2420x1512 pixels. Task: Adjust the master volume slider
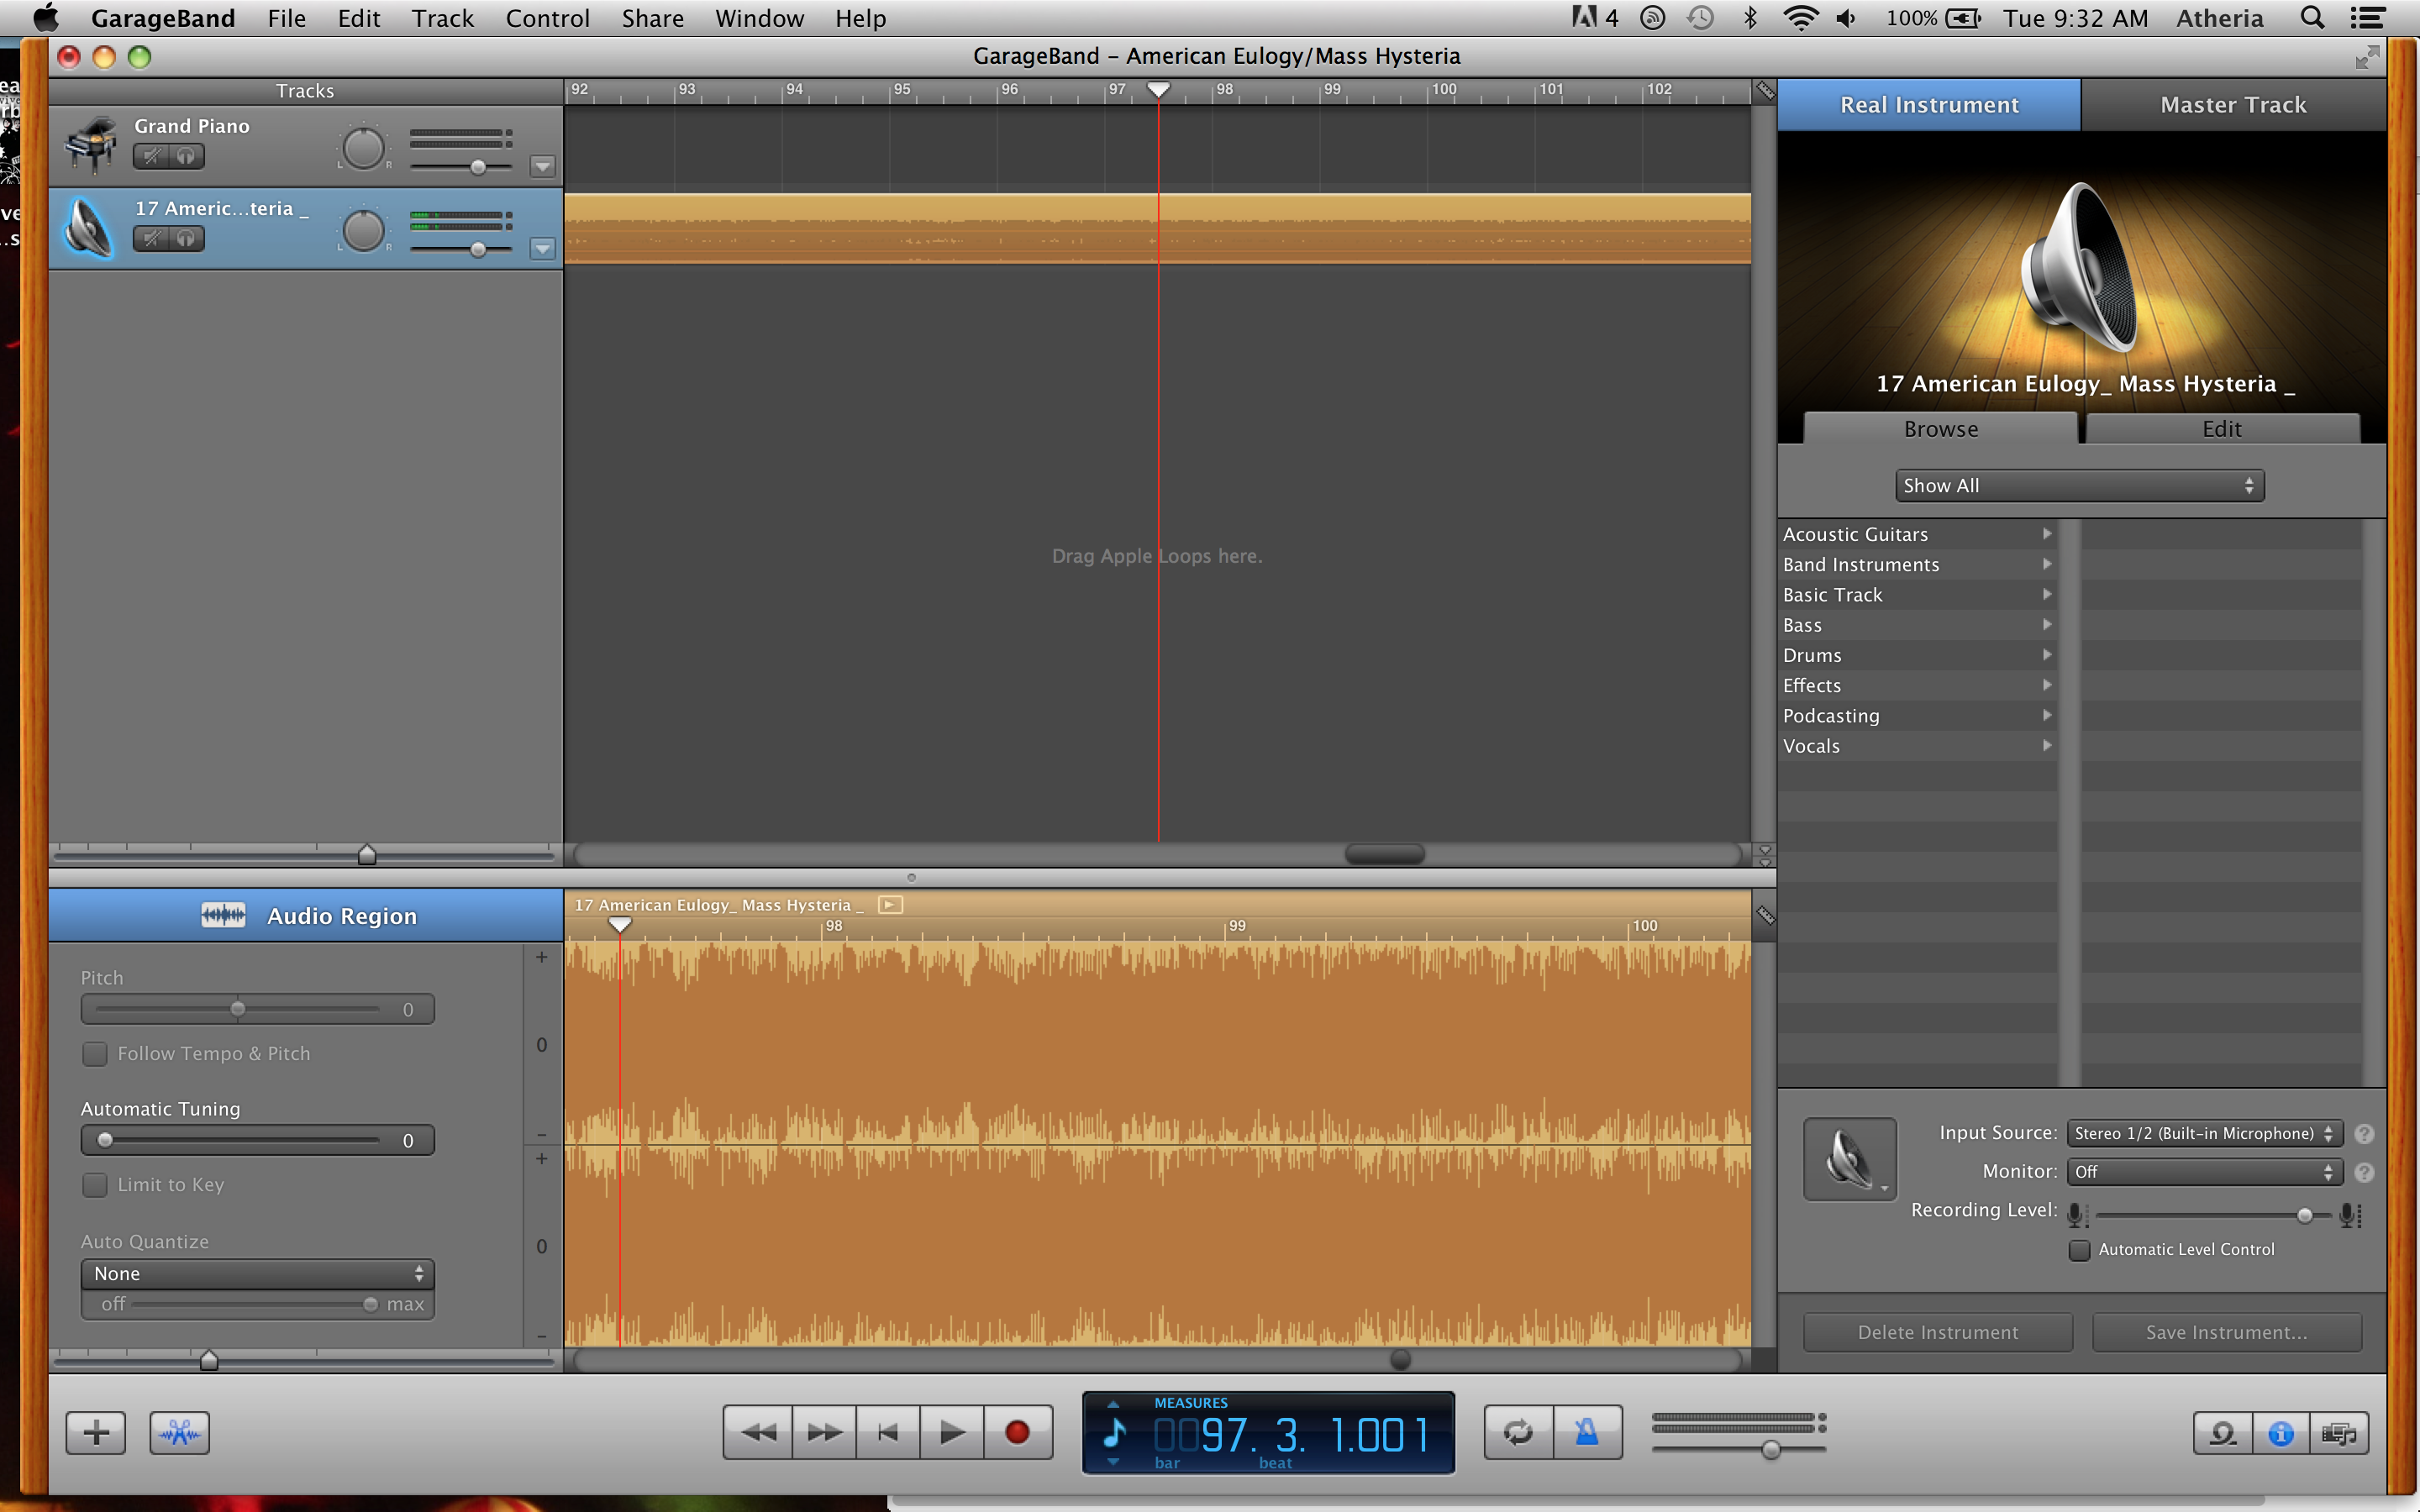[x=1771, y=1449]
